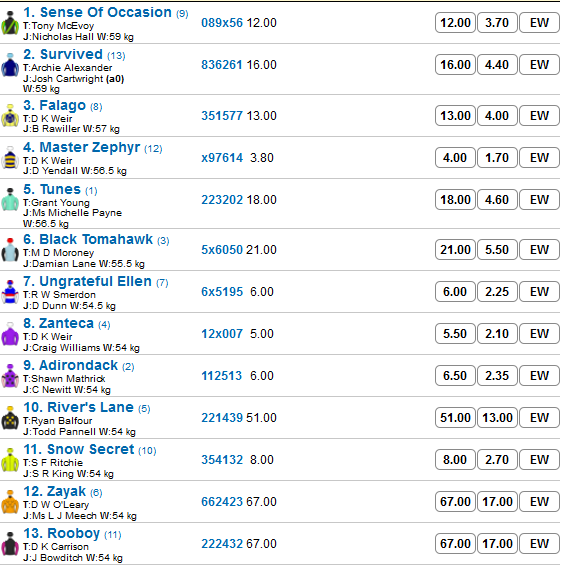The height and width of the screenshot is (567, 566).
Task: Click Tunes' mint green jockey silk icon
Action: pyautogui.click(x=10, y=200)
